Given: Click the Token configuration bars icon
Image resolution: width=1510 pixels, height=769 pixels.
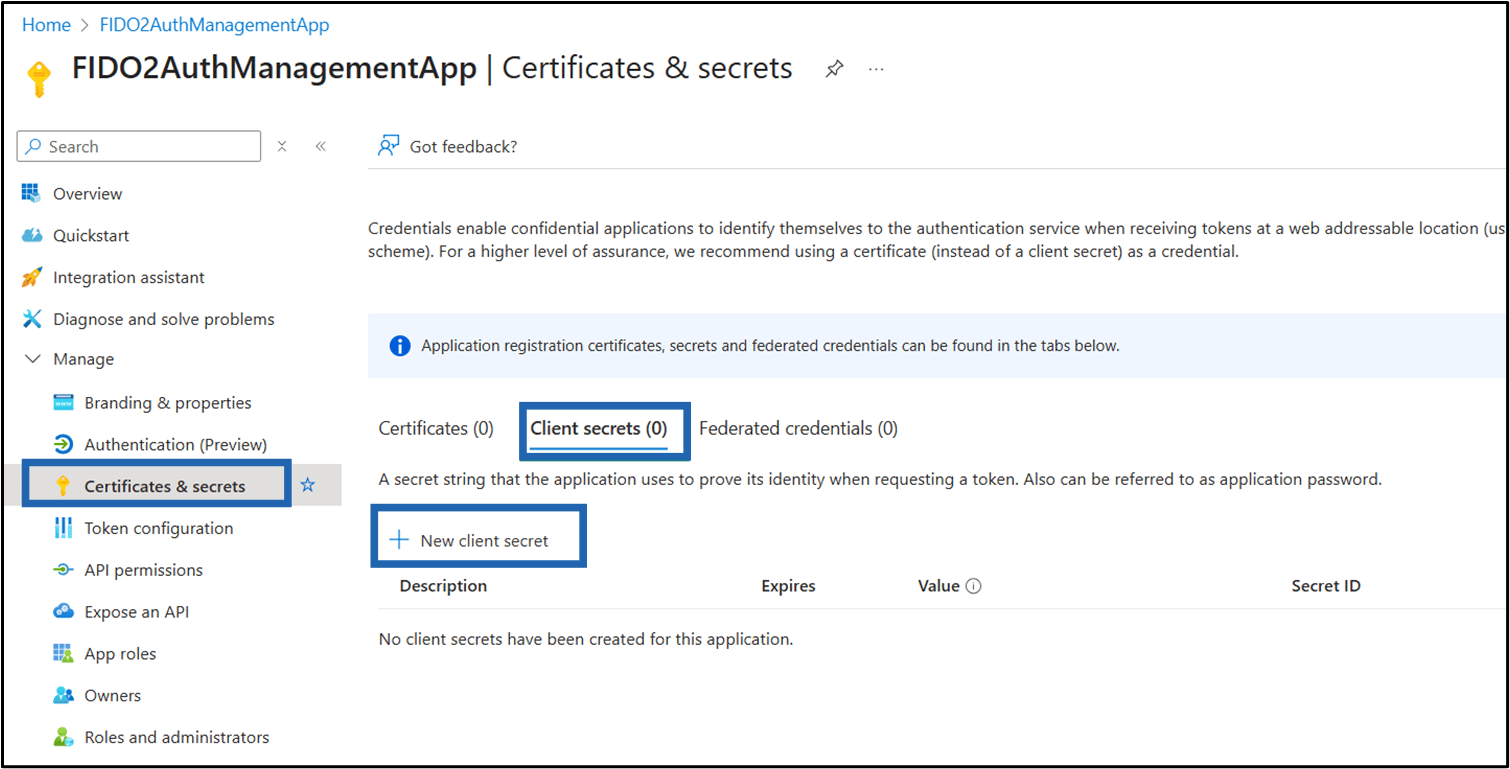Looking at the screenshot, I should (x=63, y=528).
